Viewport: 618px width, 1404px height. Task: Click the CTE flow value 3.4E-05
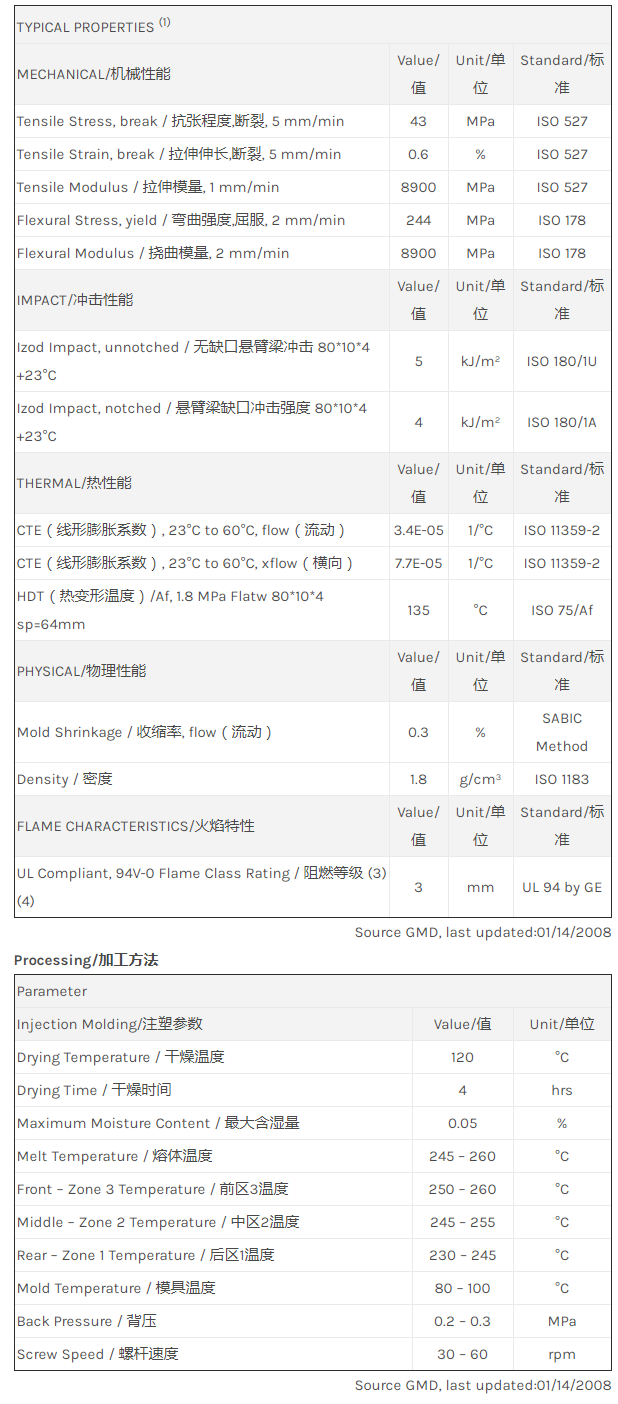click(418, 530)
